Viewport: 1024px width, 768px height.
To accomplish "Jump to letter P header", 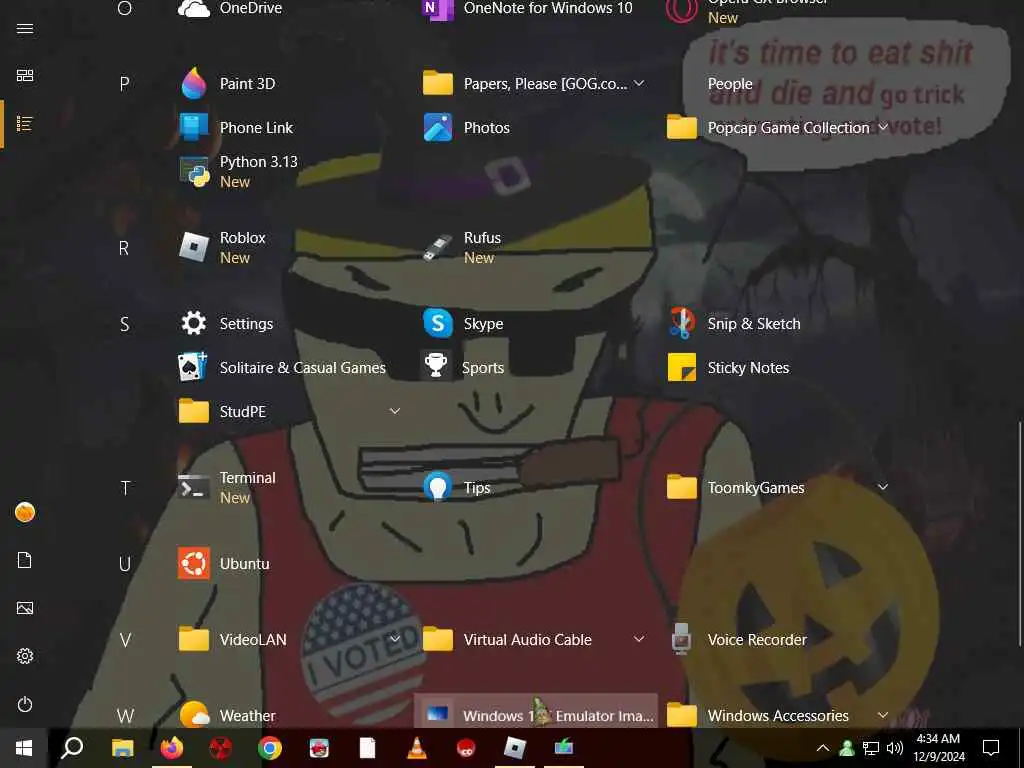I will (x=125, y=84).
